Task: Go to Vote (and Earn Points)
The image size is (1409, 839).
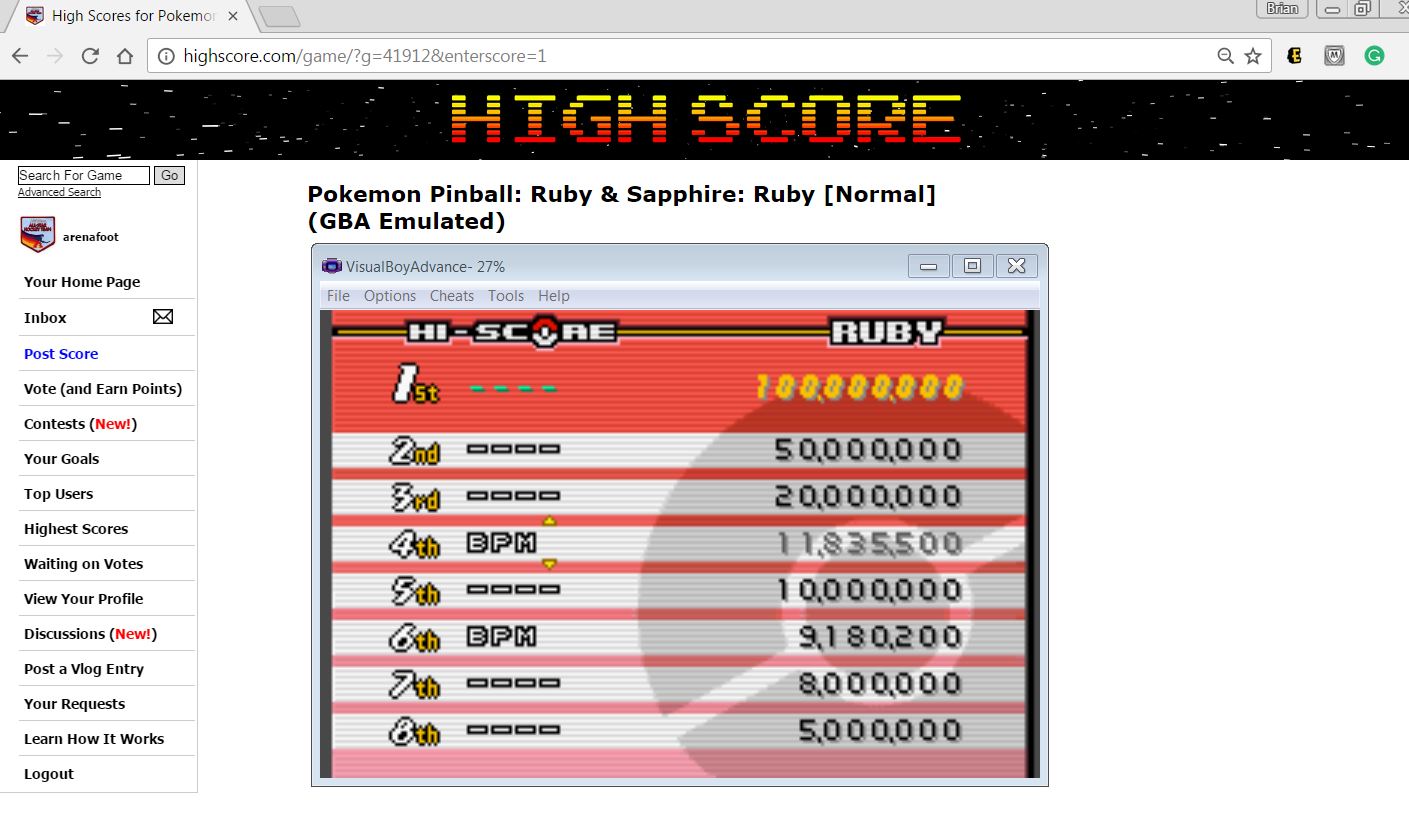Action: tap(103, 389)
